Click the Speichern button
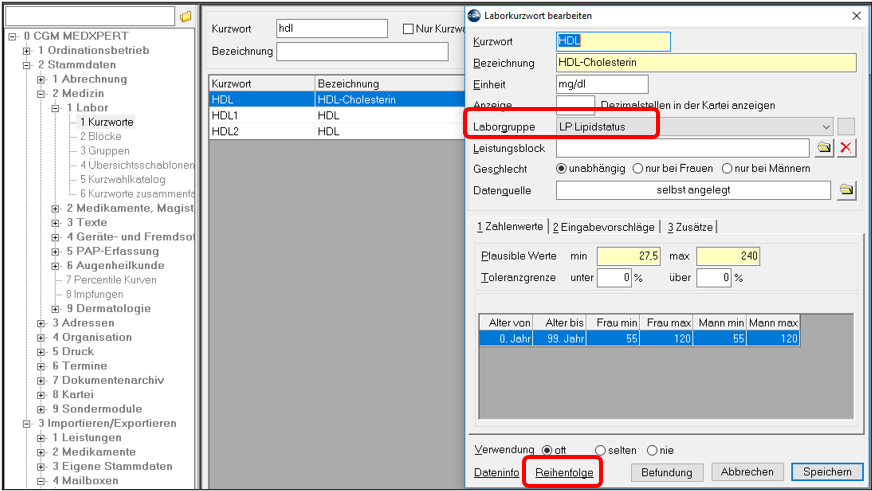Image resolution: width=872 pixels, height=491 pixels. pyautogui.click(x=827, y=472)
